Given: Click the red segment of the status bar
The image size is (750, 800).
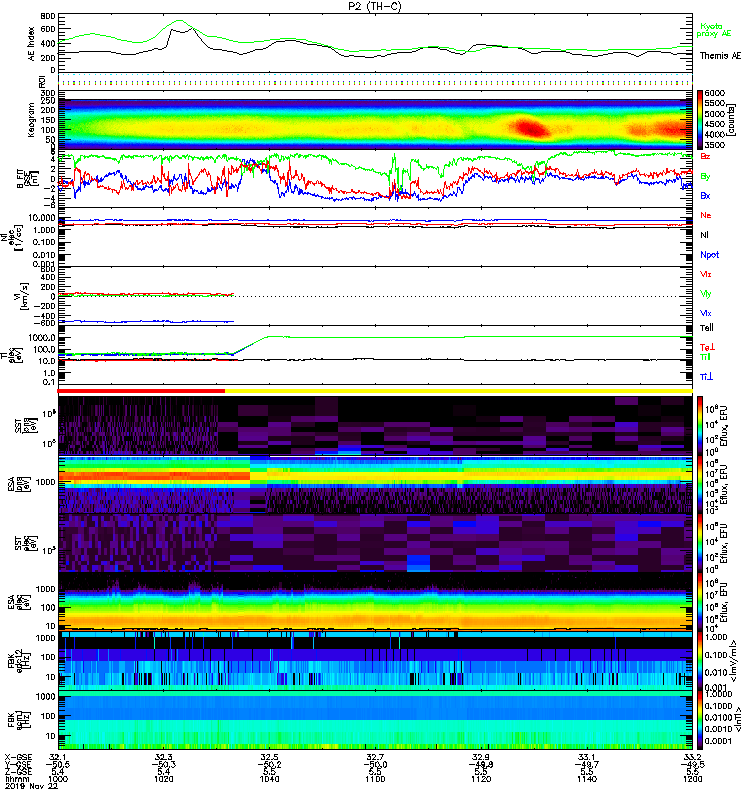Looking at the screenshot, I should (x=141, y=391).
